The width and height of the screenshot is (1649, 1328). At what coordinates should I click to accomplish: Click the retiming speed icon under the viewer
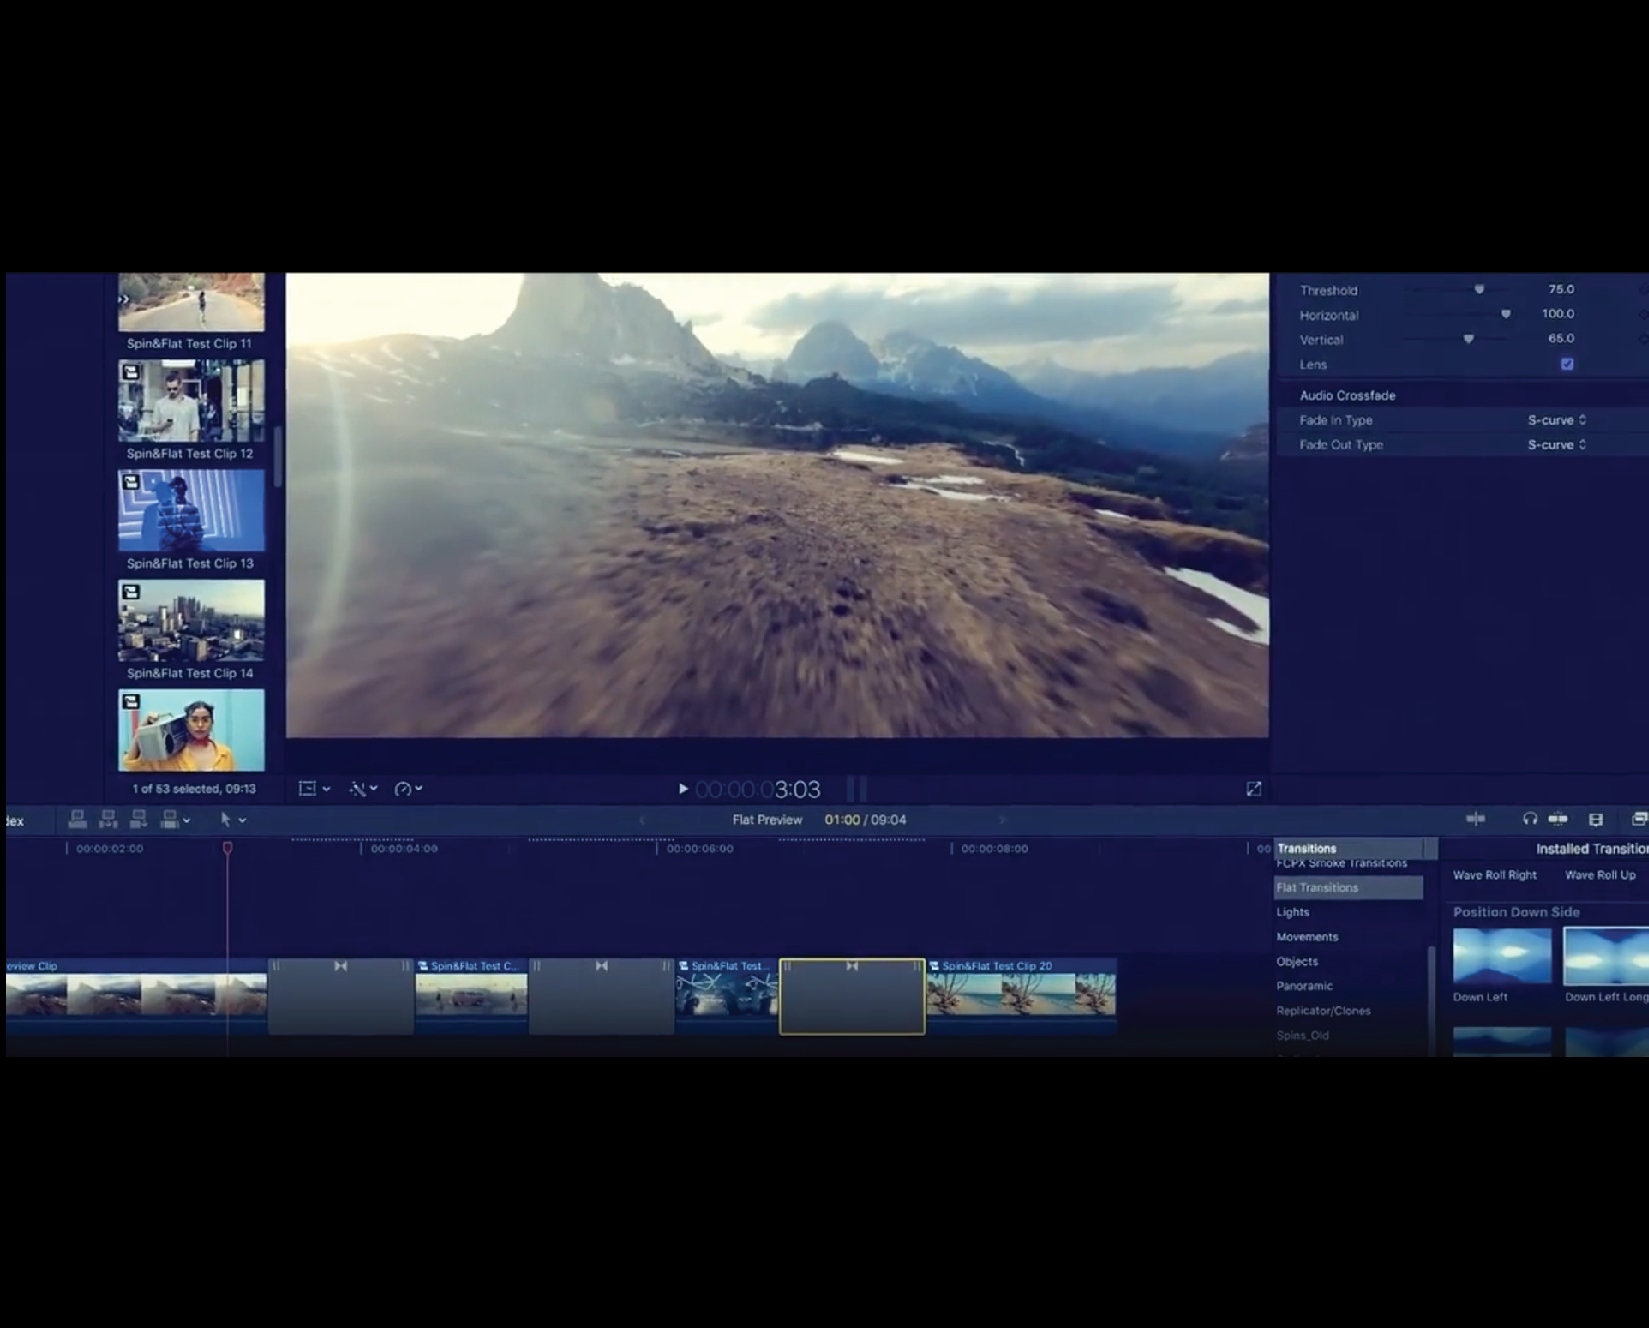tap(402, 788)
